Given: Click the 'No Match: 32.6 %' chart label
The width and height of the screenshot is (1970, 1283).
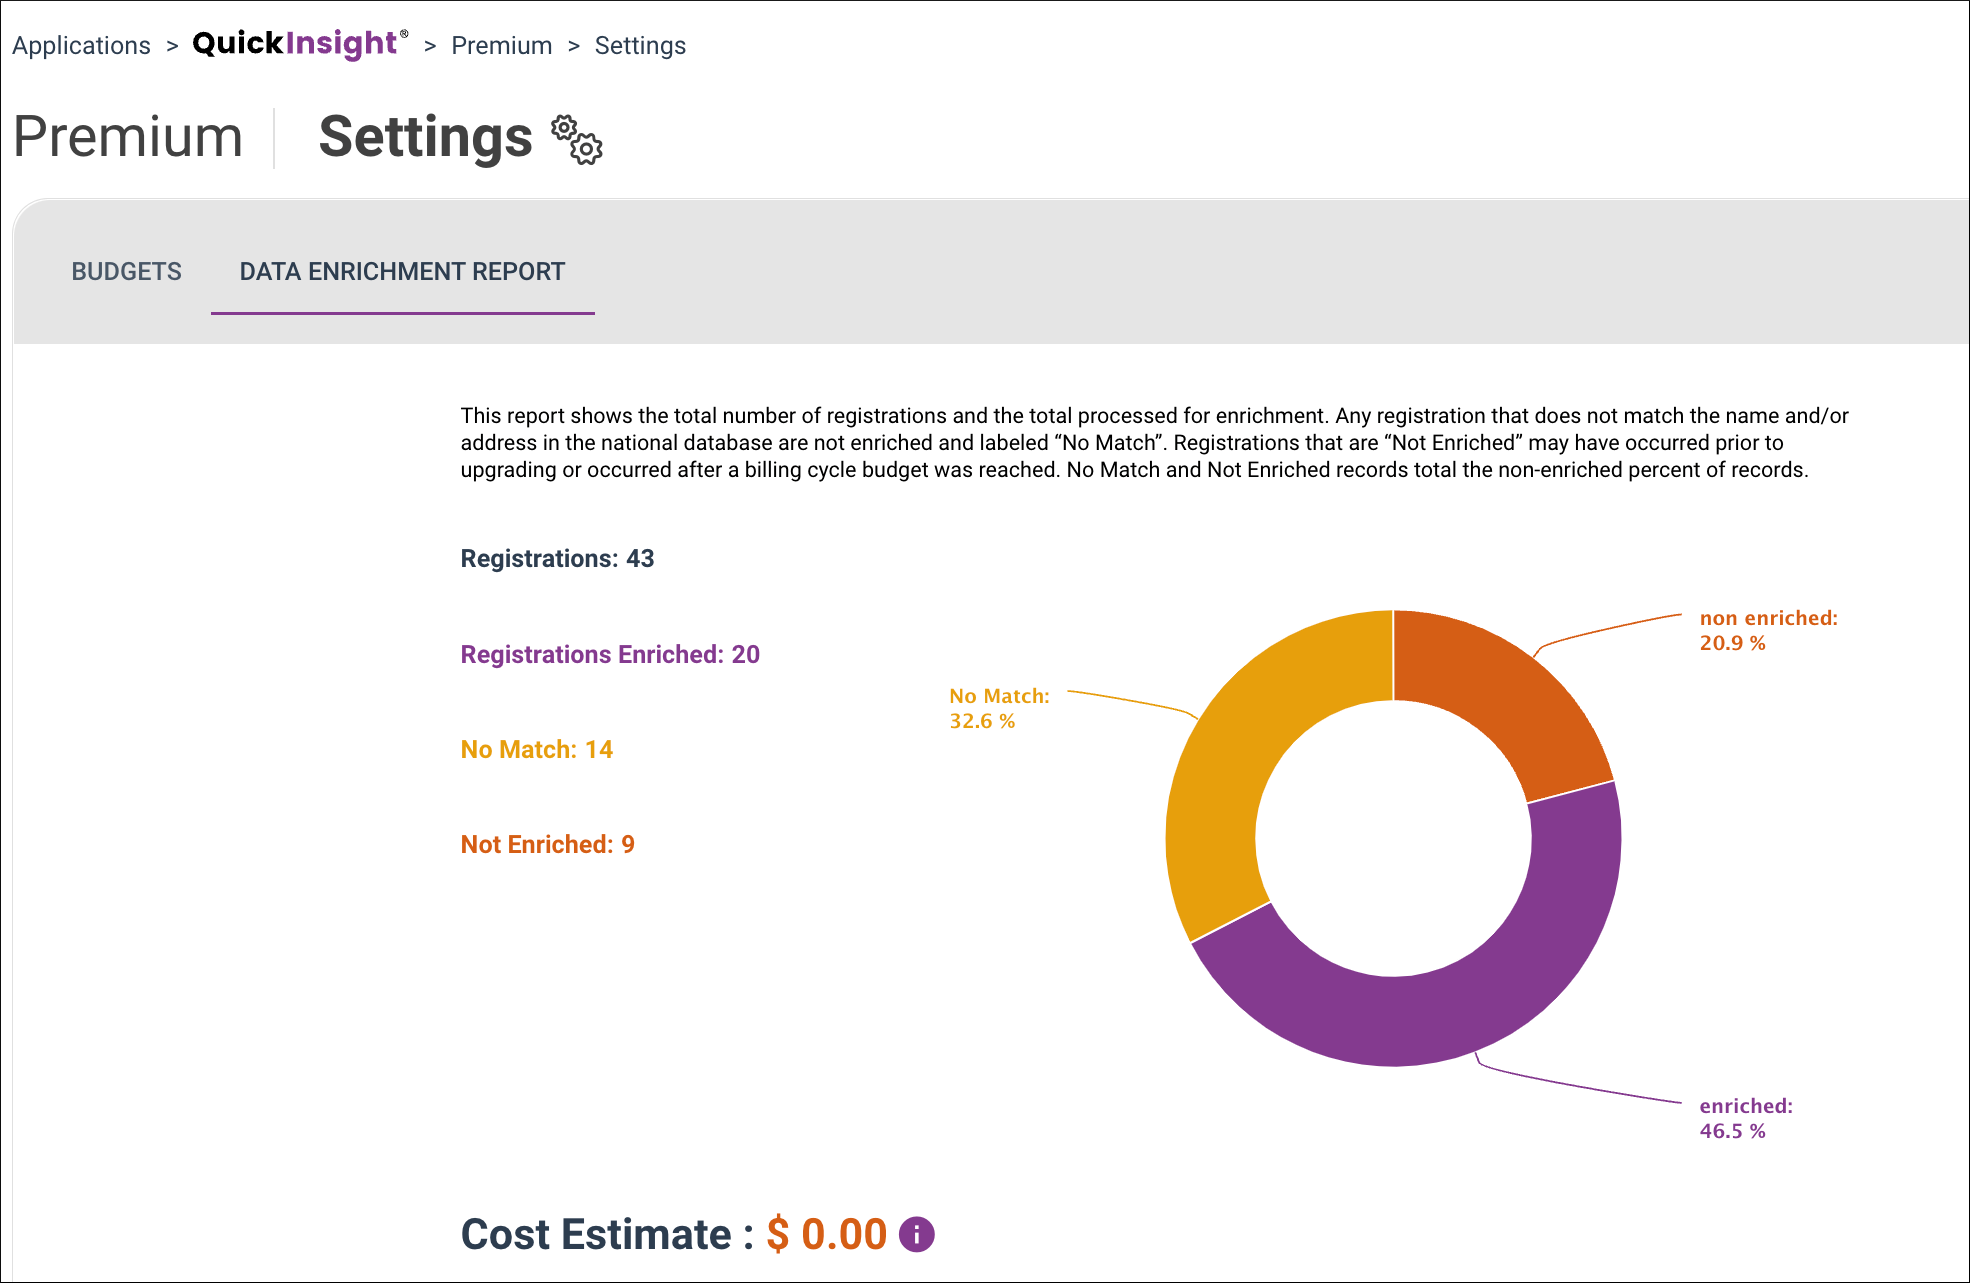Looking at the screenshot, I should pos(999,708).
